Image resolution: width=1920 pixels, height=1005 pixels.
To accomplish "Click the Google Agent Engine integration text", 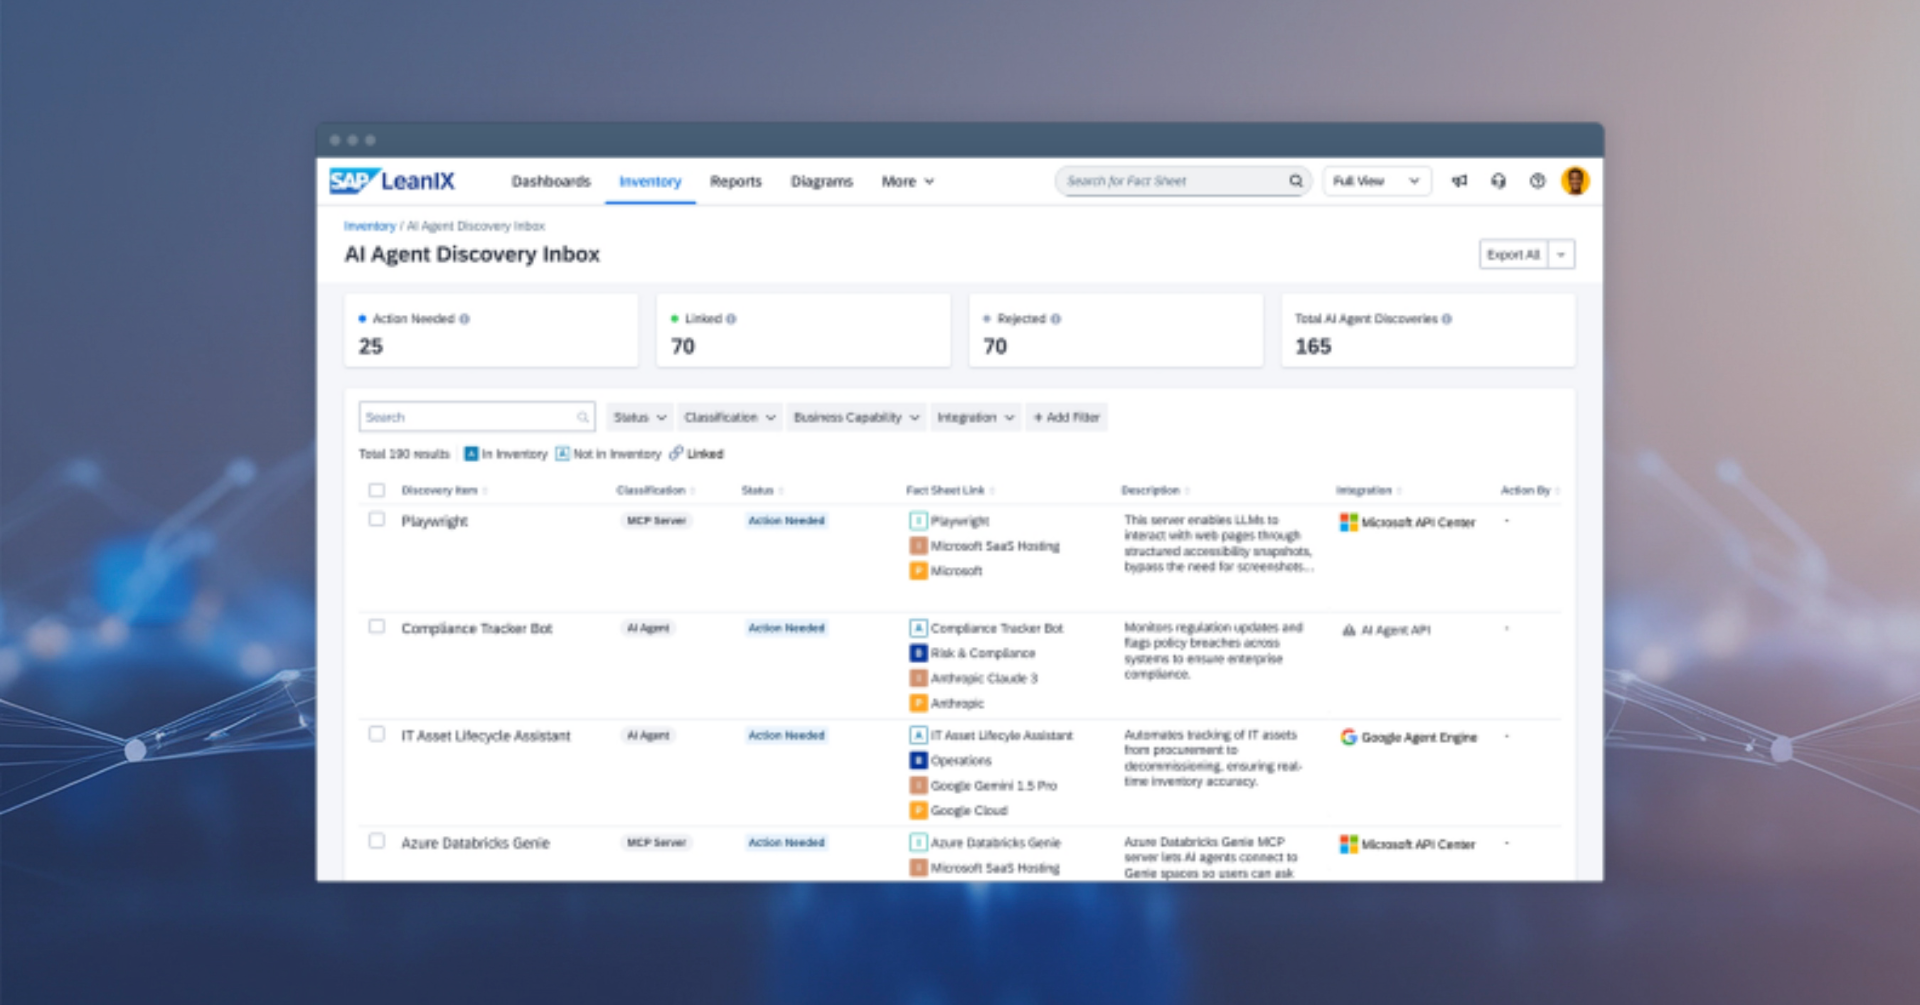I will coord(1419,737).
